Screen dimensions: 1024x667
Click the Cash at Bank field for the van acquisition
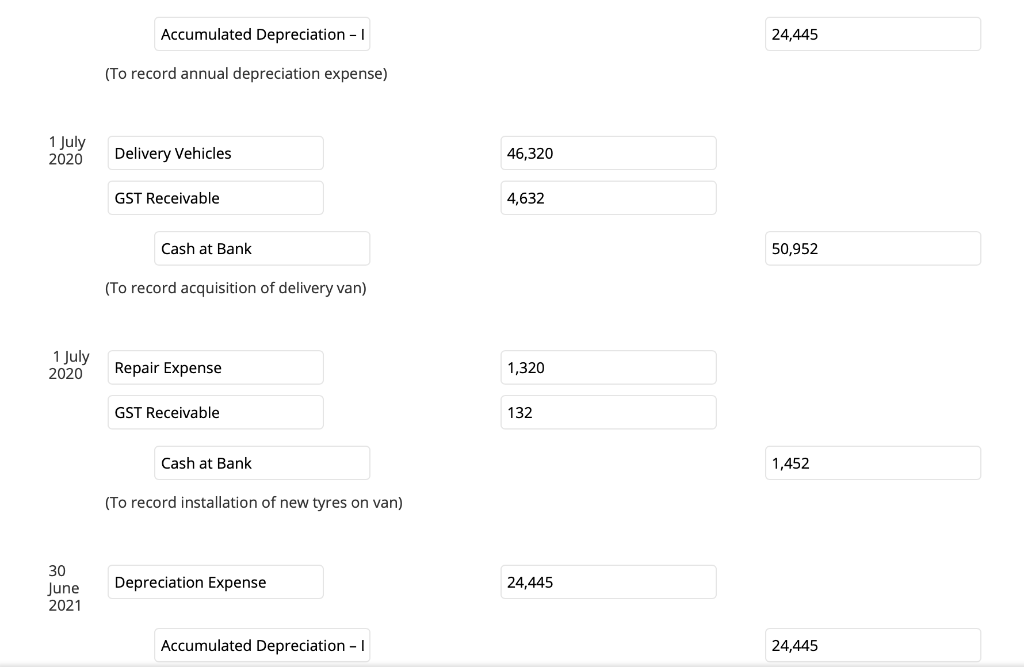point(262,248)
